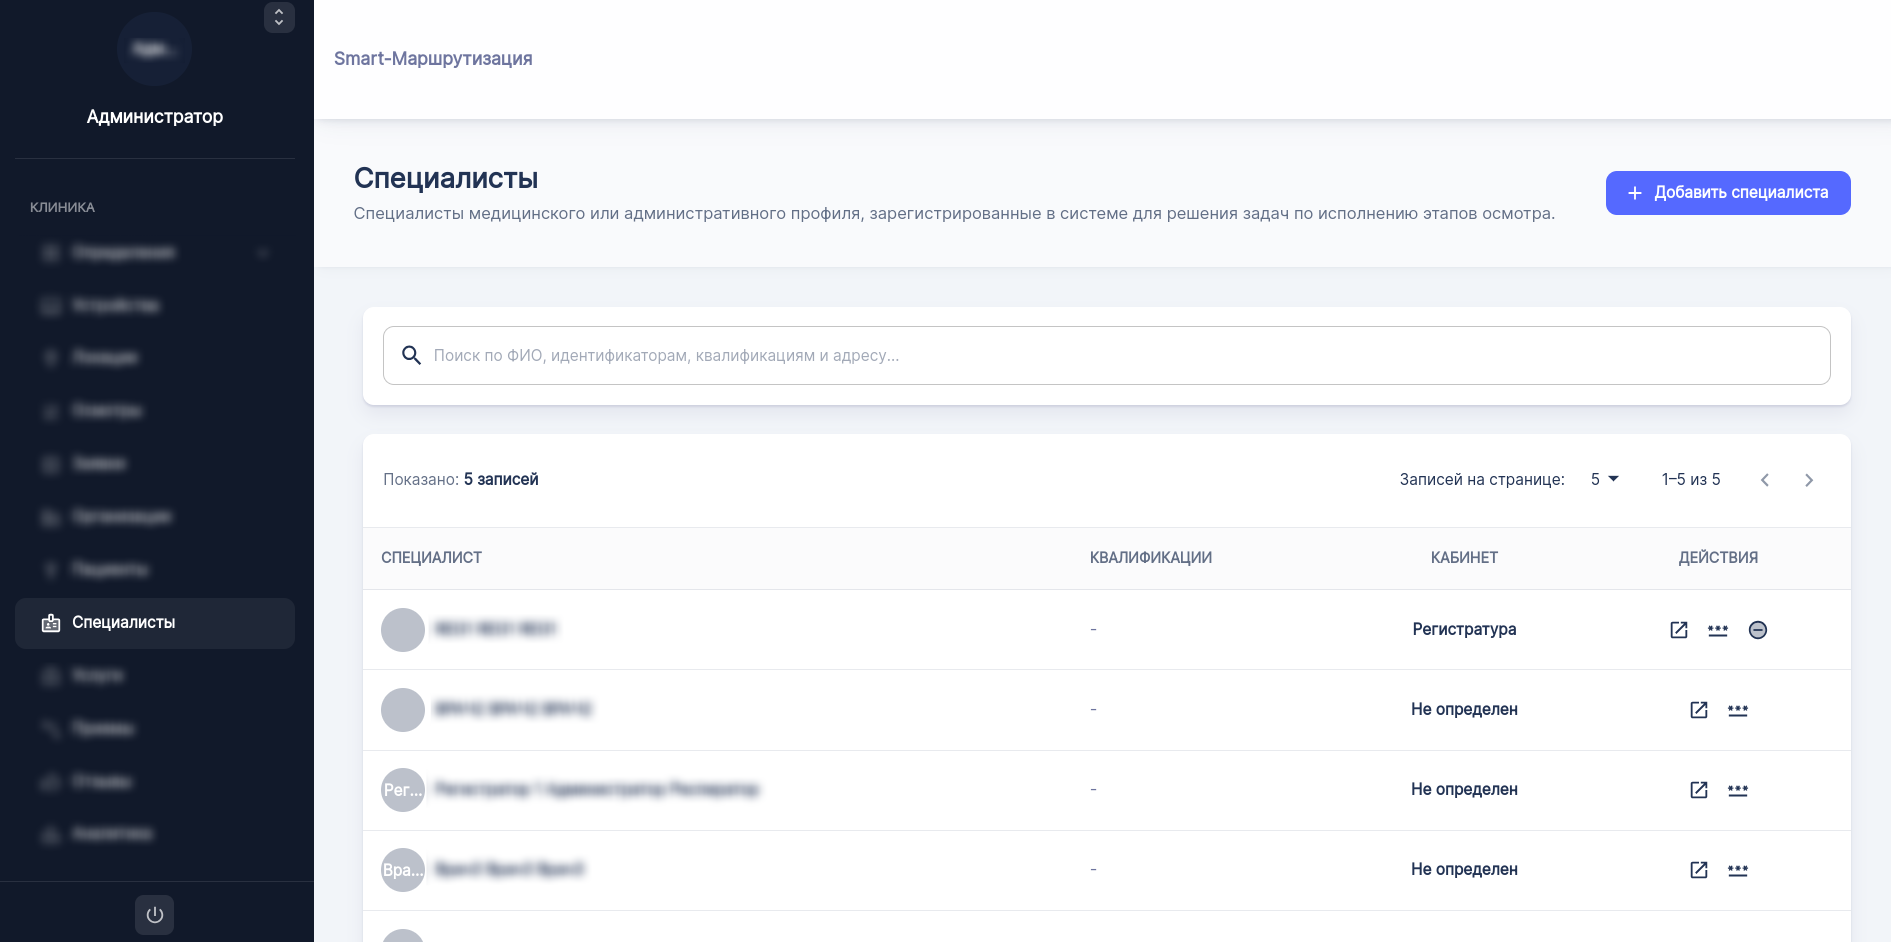
Task: Open Регистратура row's external-link icon
Action: 1679,630
